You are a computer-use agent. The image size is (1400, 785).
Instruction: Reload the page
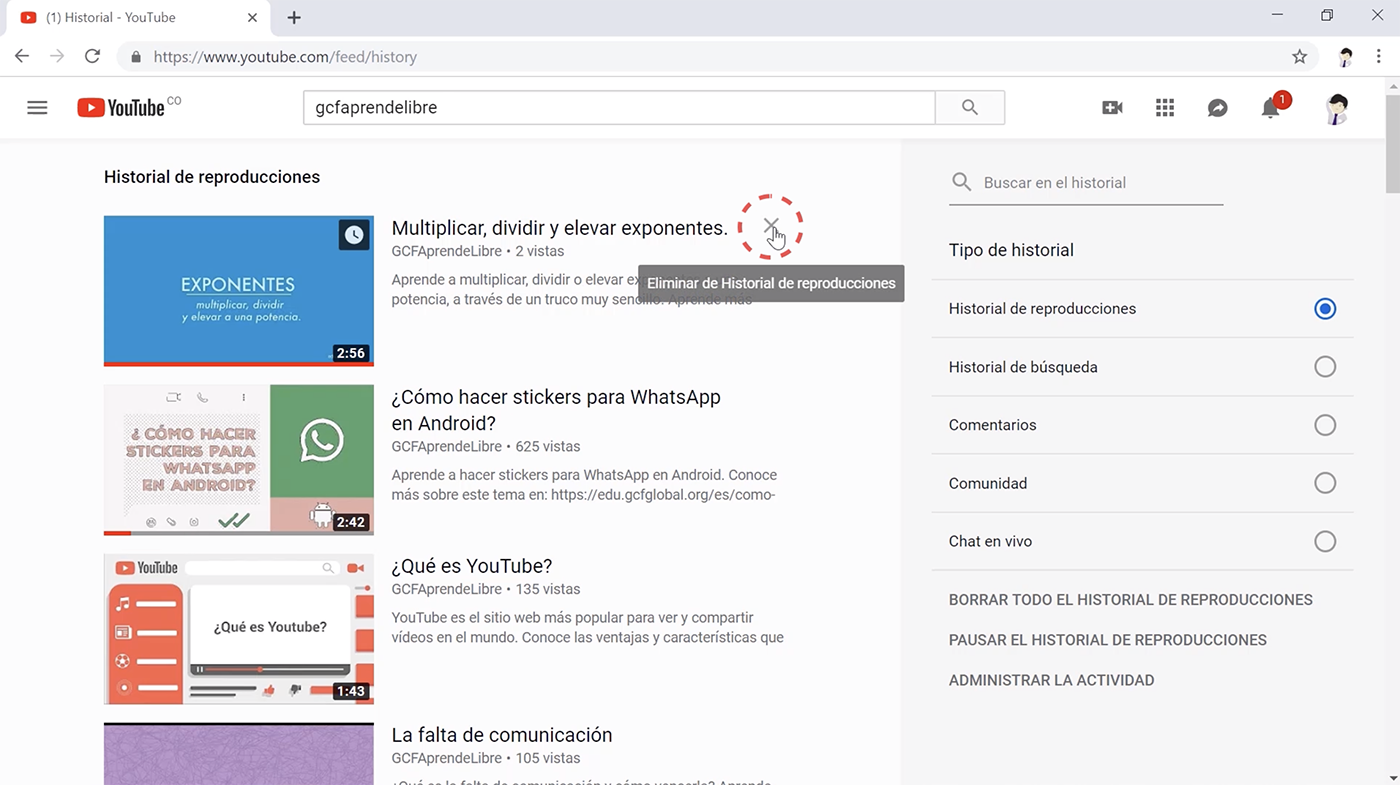point(92,57)
